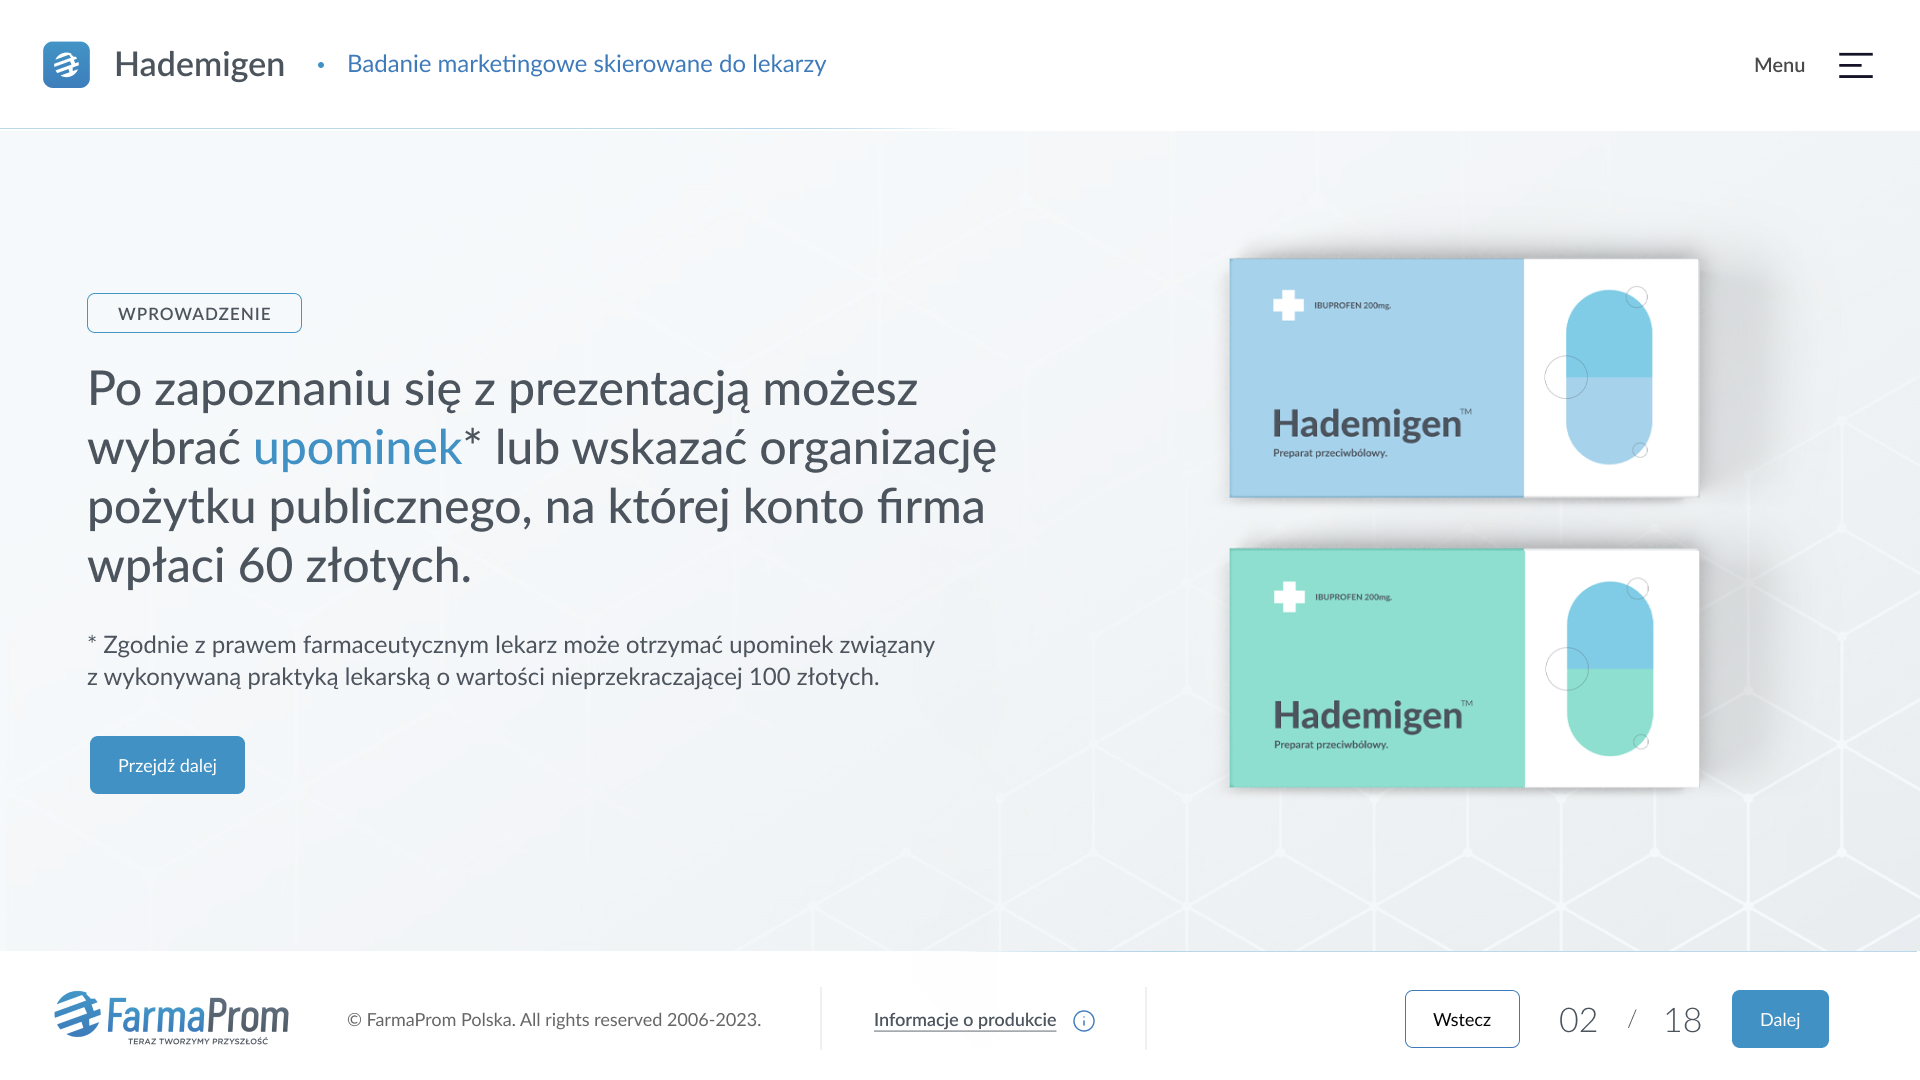Click 'Badanie marketingowe skierowane do lekarzy' subtitle
The height and width of the screenshot is (1080, 1920).
587,64
